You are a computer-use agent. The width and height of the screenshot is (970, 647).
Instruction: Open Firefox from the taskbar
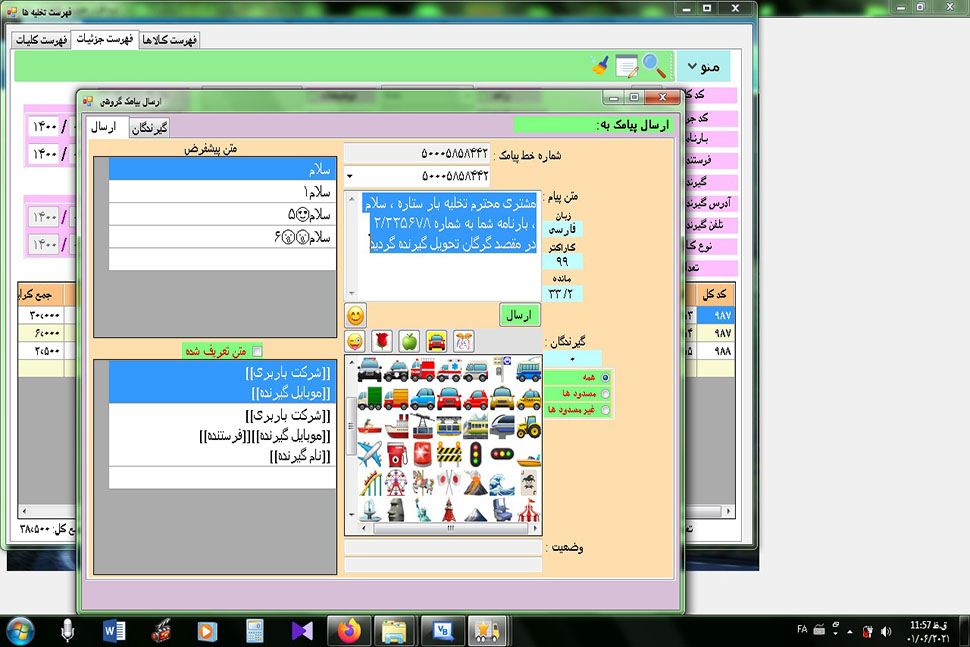click(349, 631)
